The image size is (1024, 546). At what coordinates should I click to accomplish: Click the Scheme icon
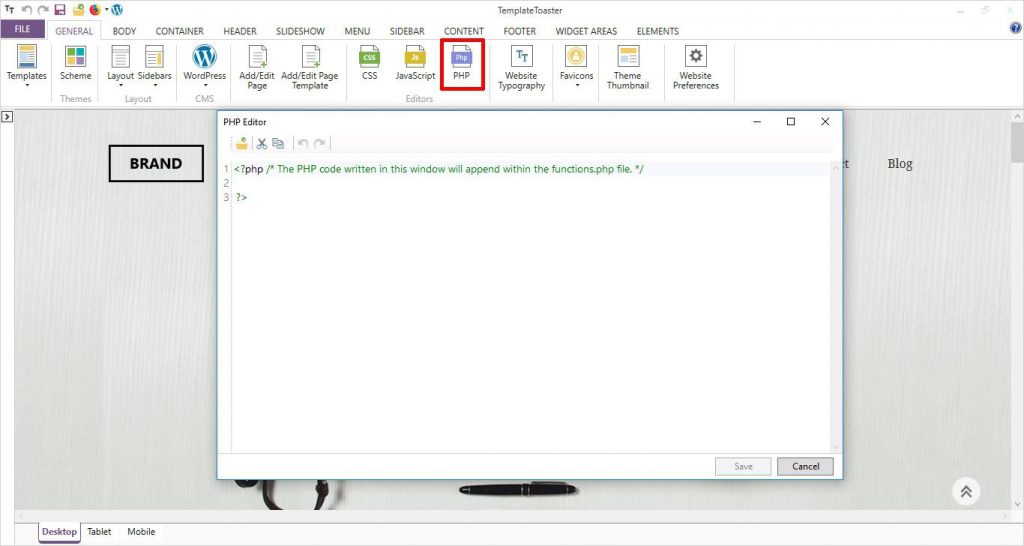coord(76,63)
